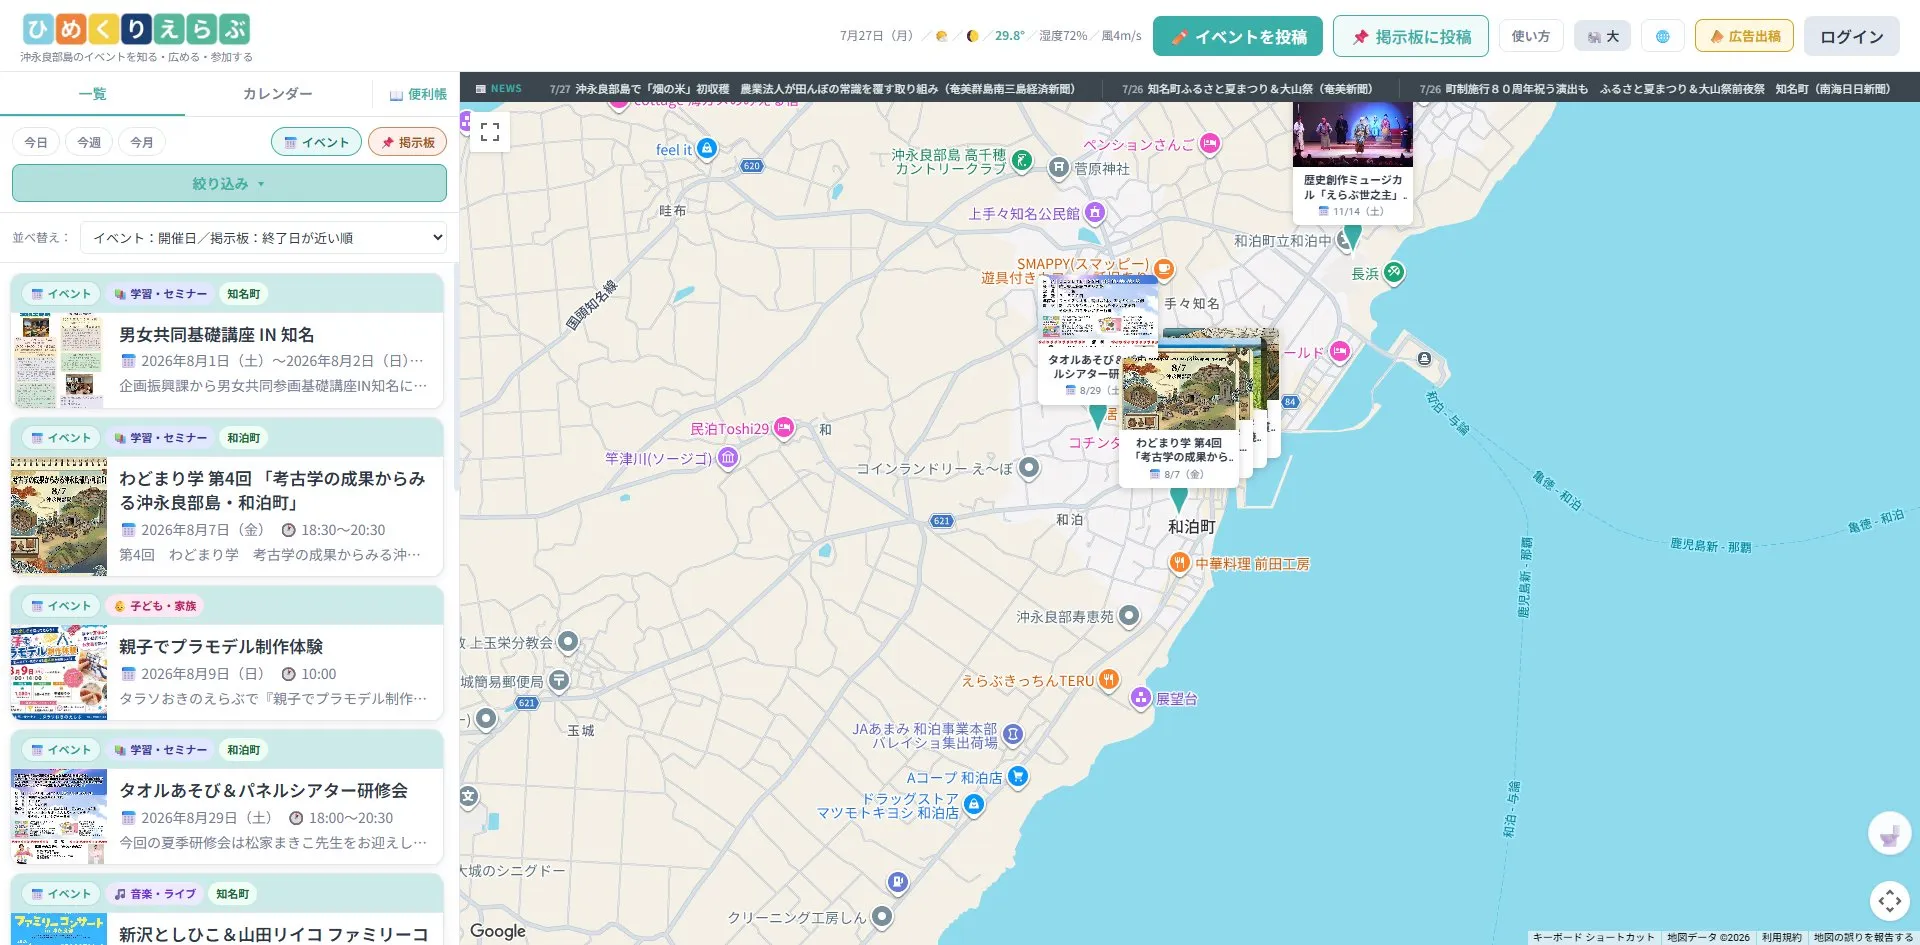Open the キーボード ショートカット map button
The image size is (1920, 945).
1593,938
